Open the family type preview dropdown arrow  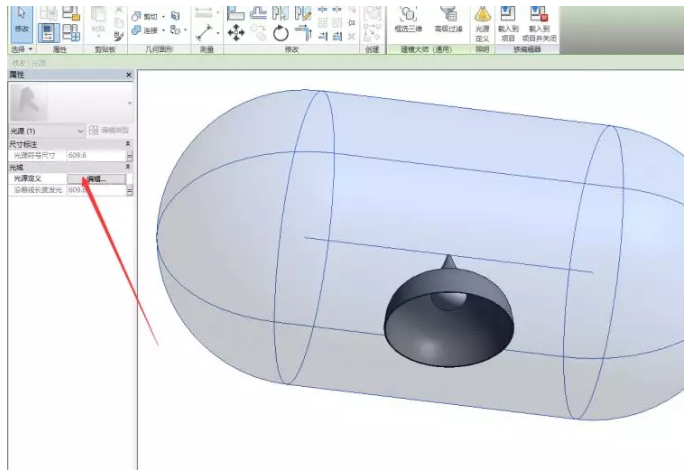click(129, 102)
